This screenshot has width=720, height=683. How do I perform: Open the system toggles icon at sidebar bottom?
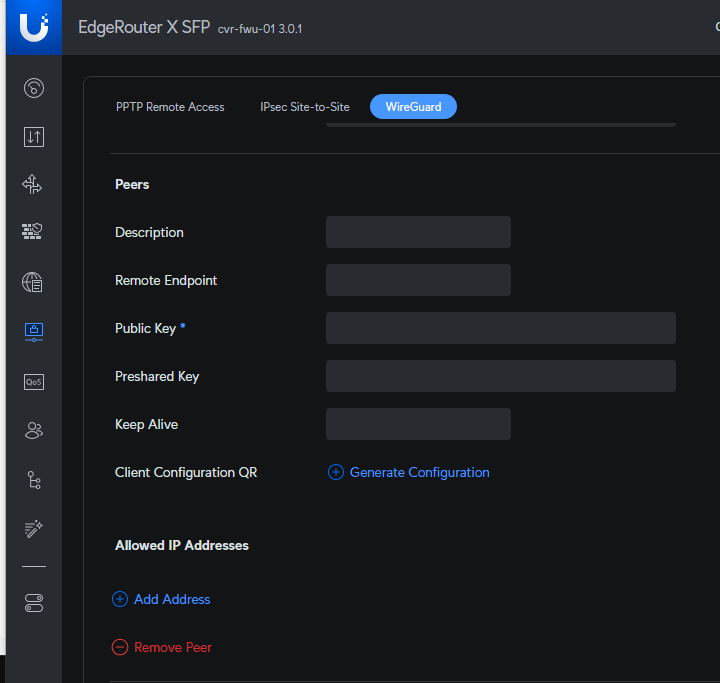click(33, 603)
